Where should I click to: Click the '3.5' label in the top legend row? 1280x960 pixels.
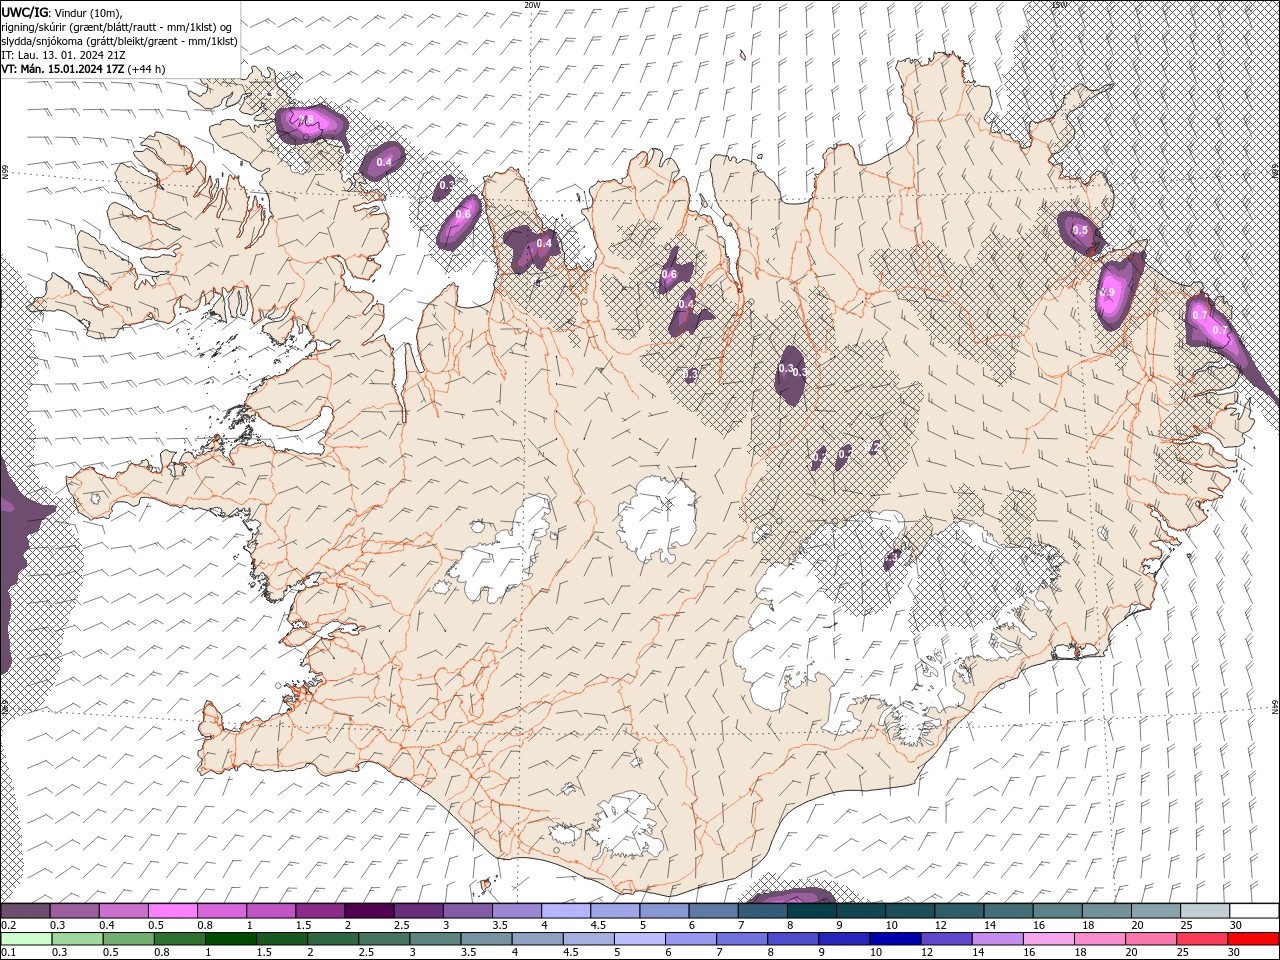point(500,925)
